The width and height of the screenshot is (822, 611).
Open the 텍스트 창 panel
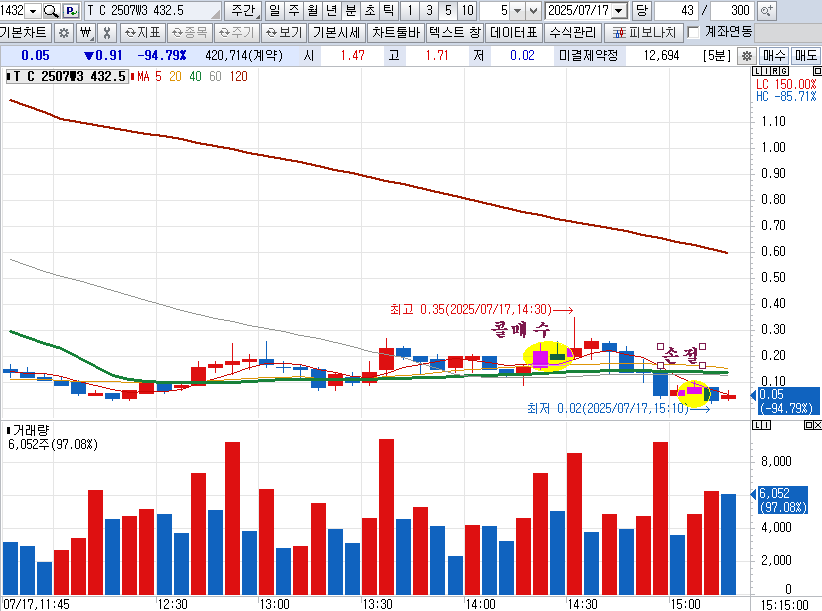(455, 33)
